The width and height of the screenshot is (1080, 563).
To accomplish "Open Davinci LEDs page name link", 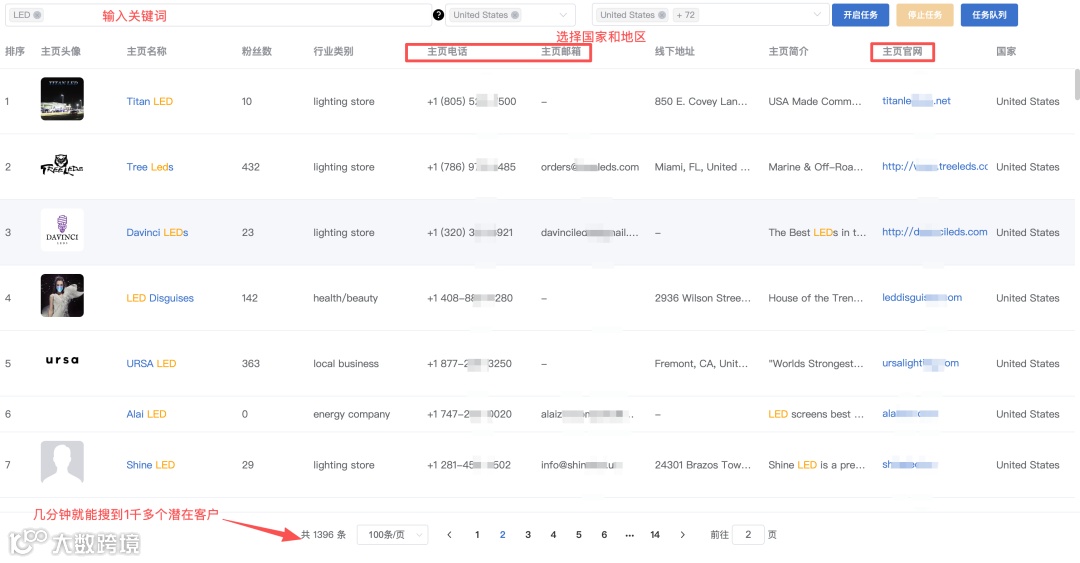I will point(157,232).
